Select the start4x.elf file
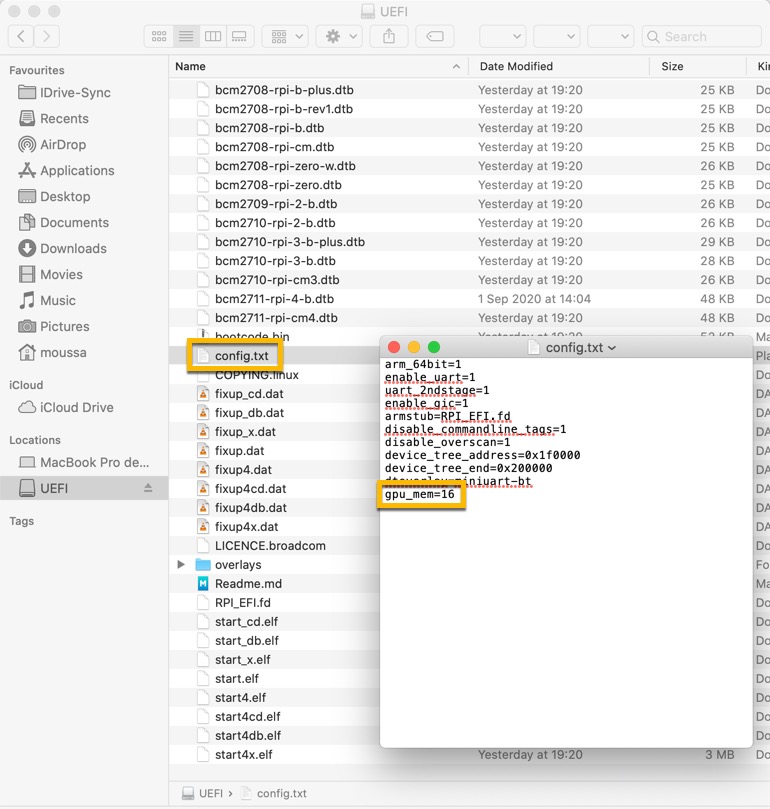 [244, 754]
